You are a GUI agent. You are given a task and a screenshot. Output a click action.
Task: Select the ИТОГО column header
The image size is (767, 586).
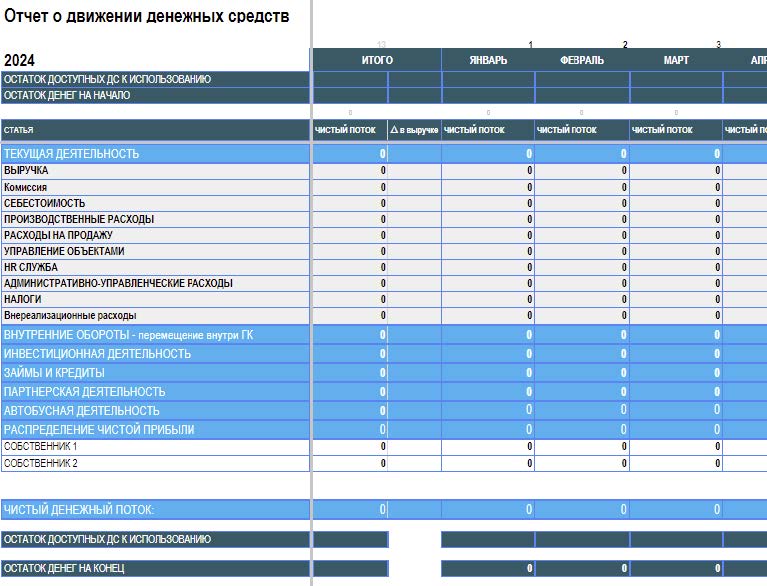(x=377, y=60)
